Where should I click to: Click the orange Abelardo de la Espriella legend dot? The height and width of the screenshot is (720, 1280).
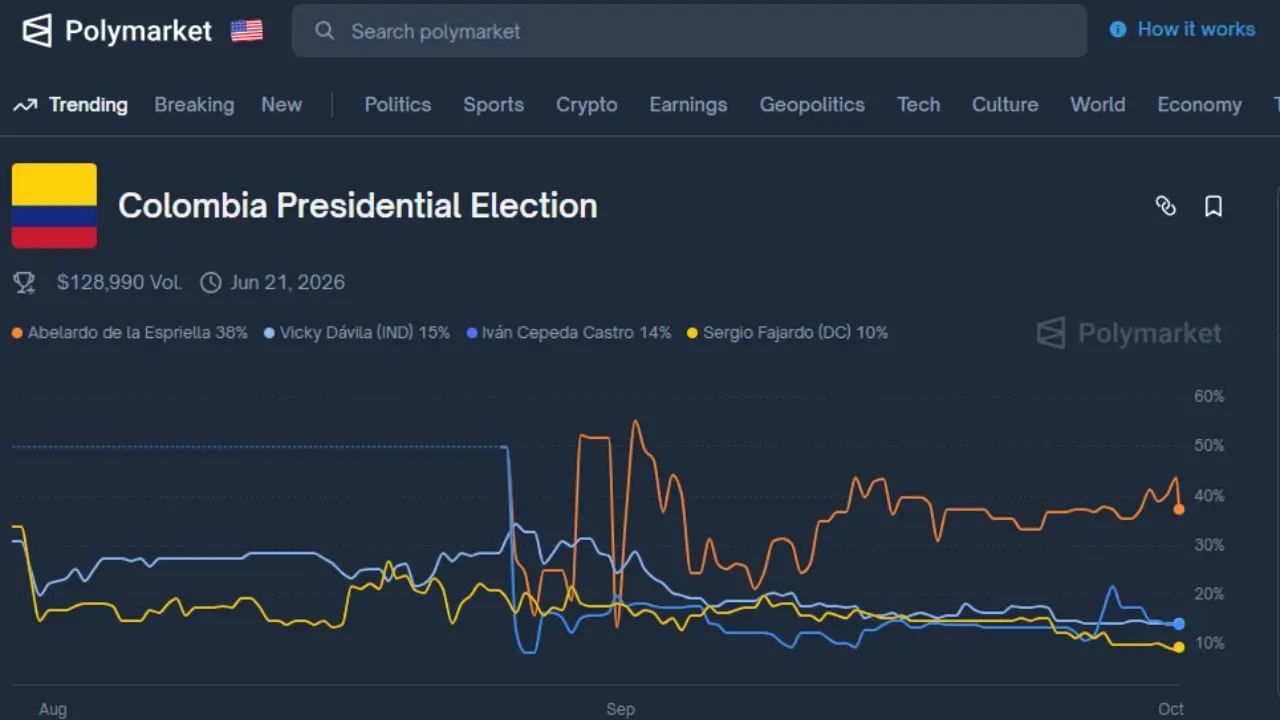[18, 333]
